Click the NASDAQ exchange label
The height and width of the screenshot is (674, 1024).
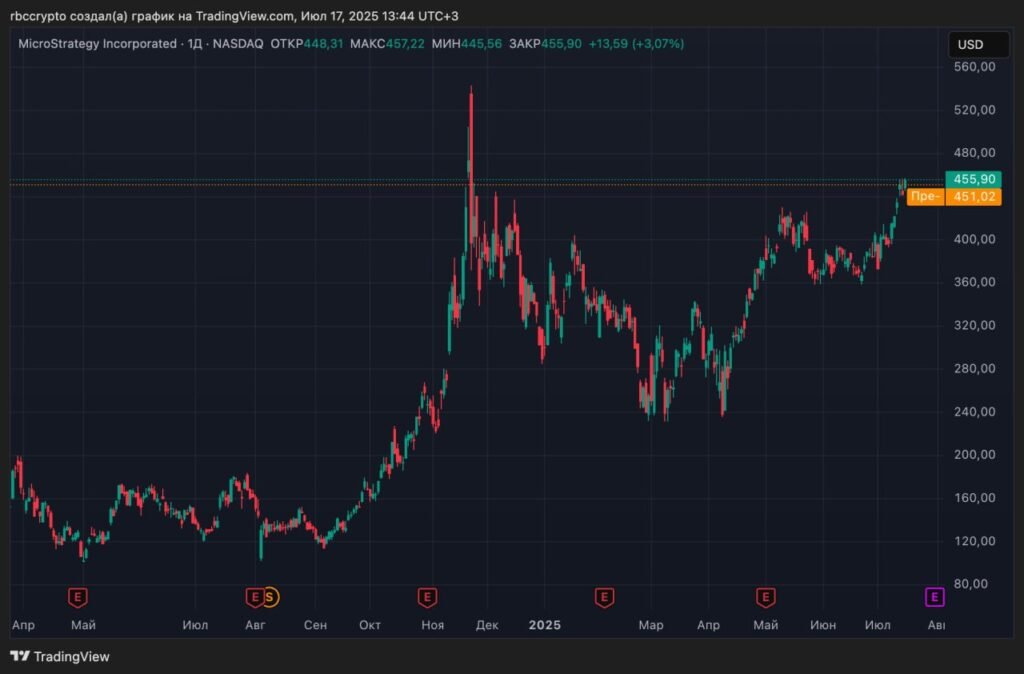tap(238, 44)
